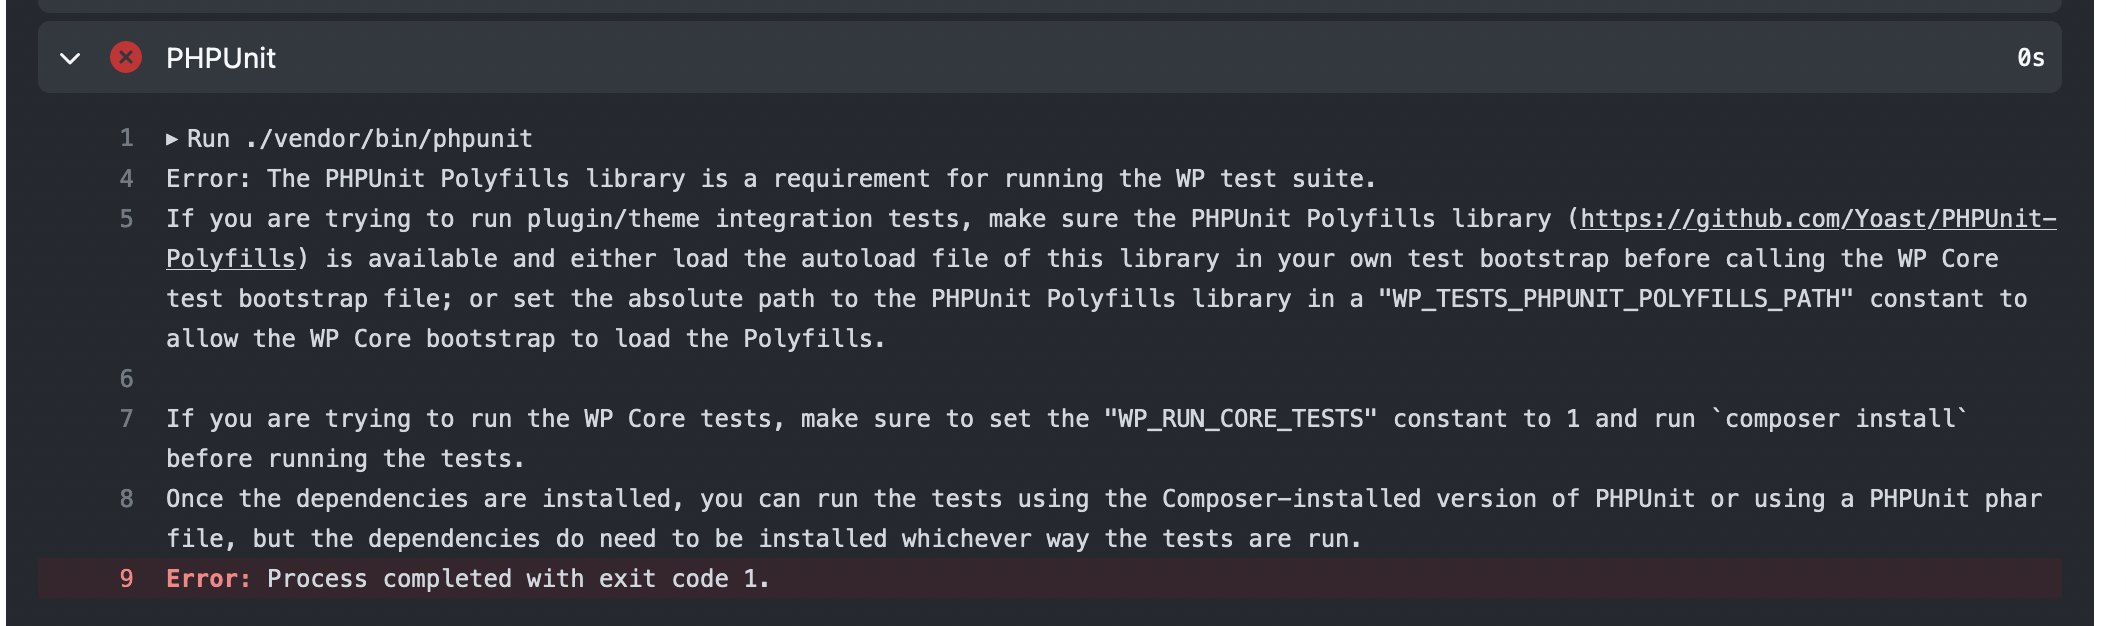Select line number 9 on the error line
Image resolution: width=2126 pixels, height=626 pixels.
pyautogui.click(x=124, y=578)
